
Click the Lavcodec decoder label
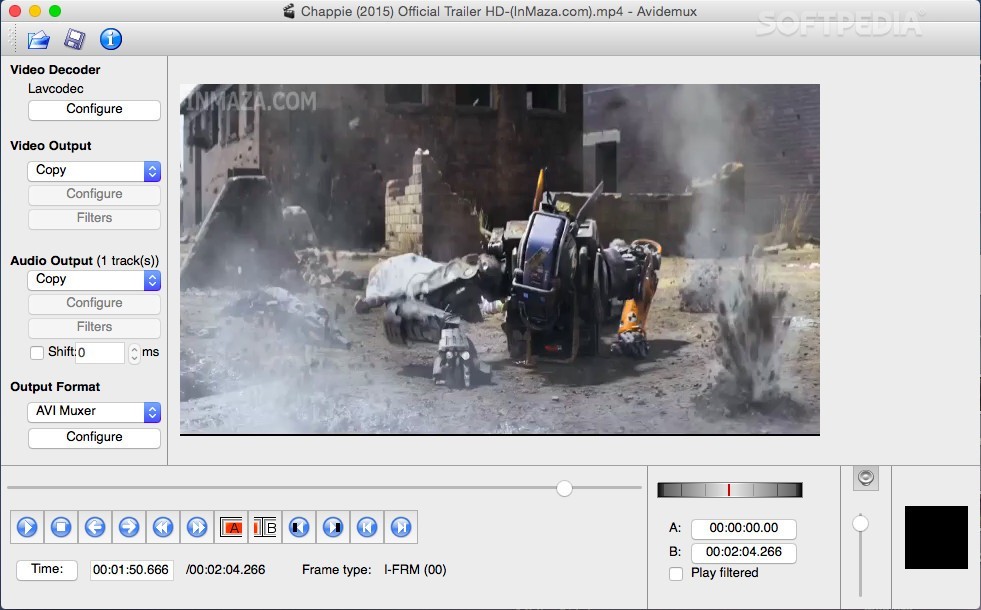point(56,89)
